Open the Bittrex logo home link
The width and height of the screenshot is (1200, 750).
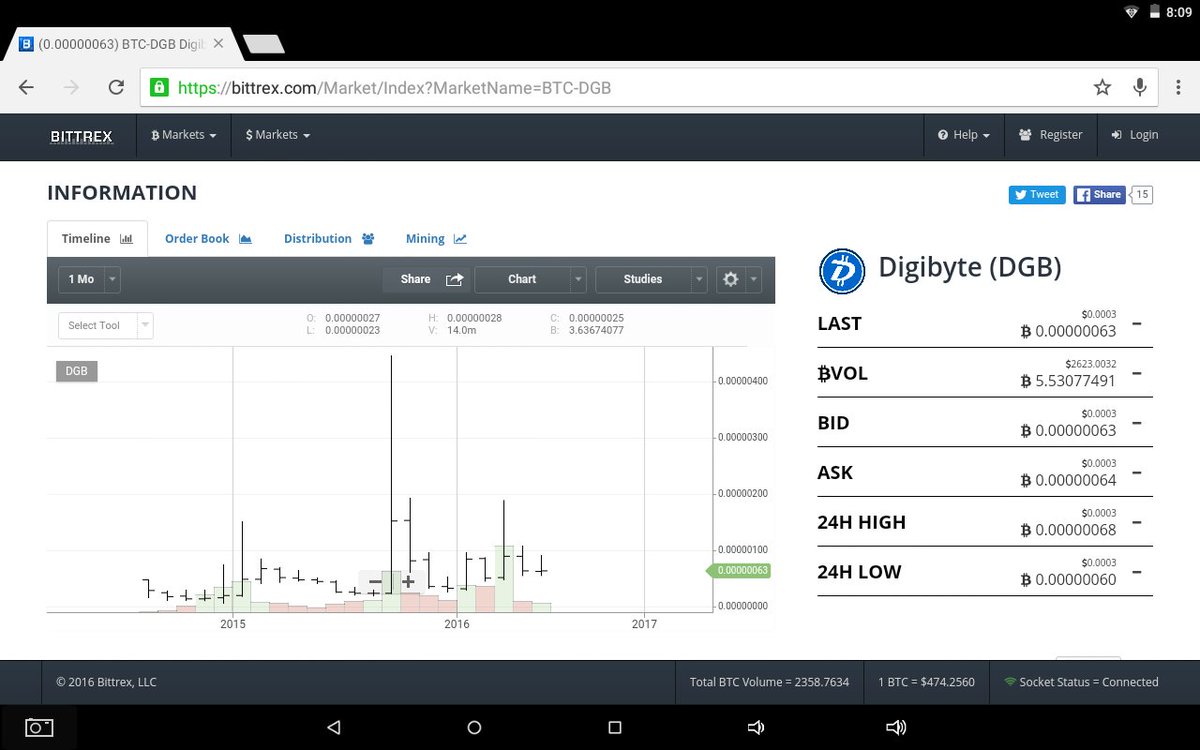[x=82, y=135]
